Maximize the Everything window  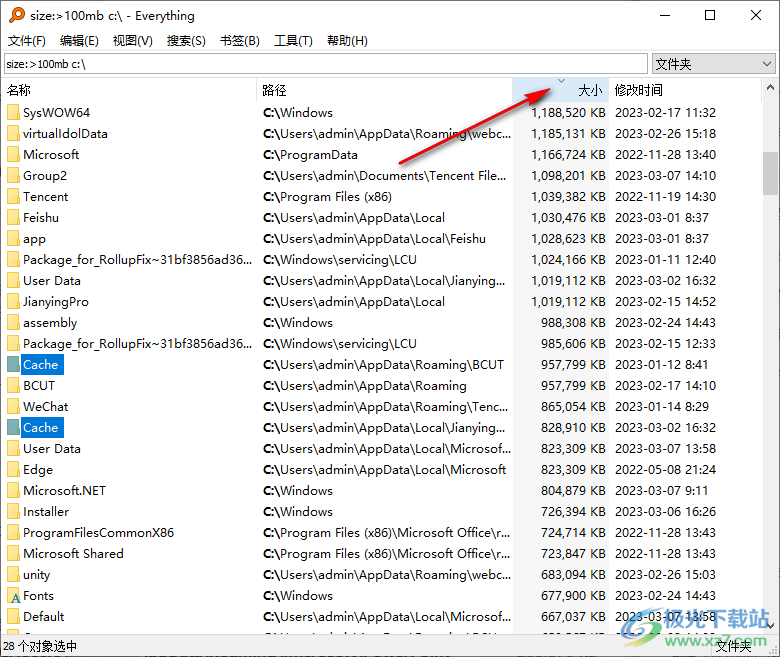710,15
